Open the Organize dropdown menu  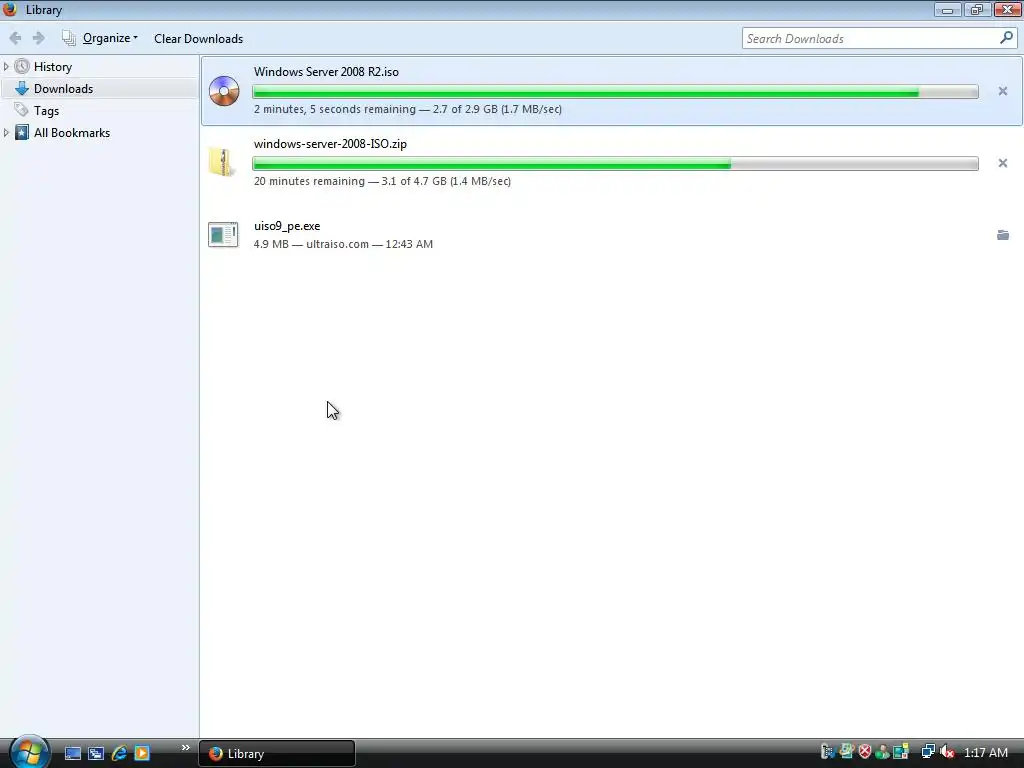(x=110, y=38)
